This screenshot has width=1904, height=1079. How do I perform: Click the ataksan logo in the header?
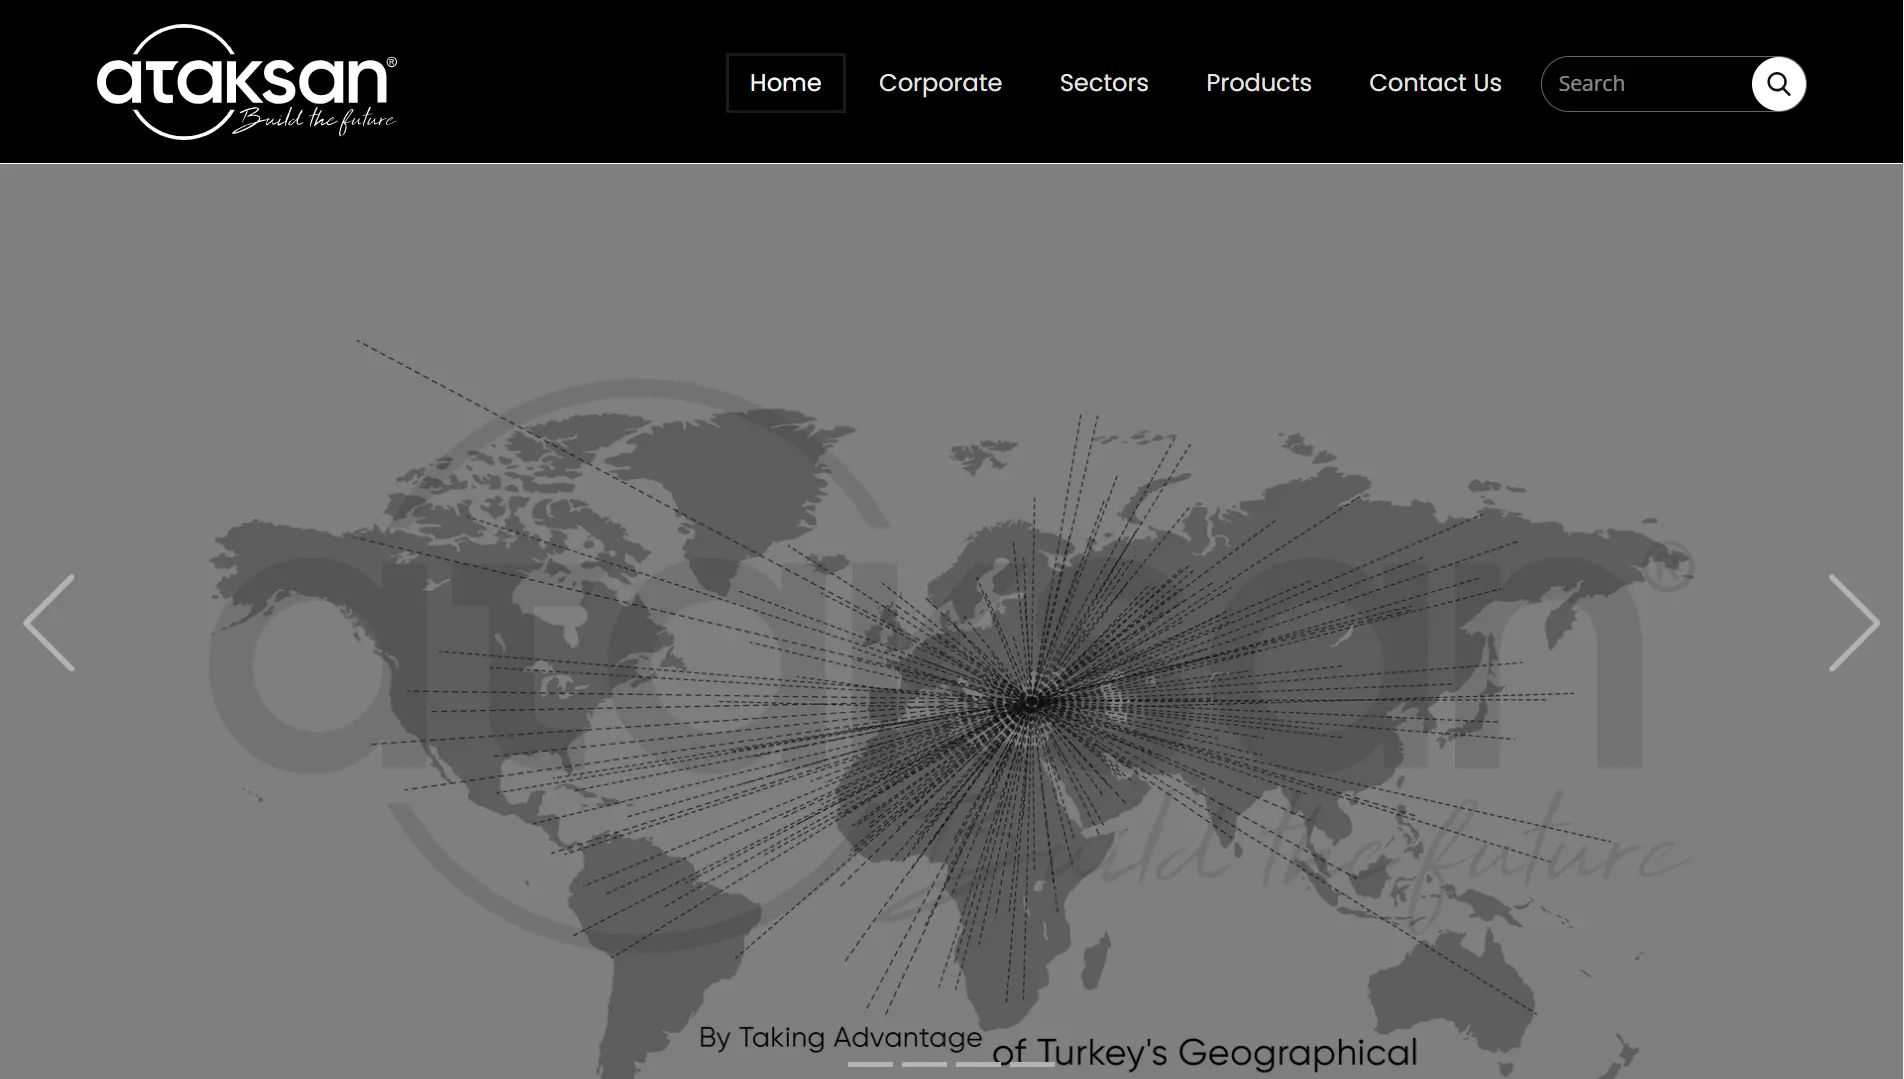245,81
